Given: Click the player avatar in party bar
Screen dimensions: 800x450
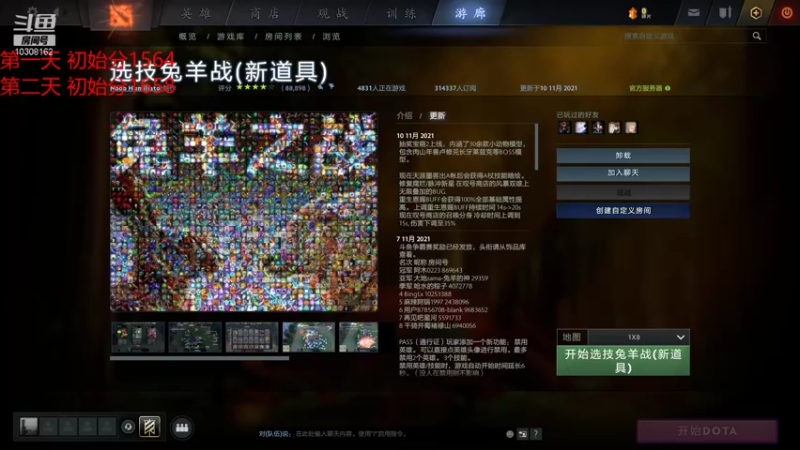Looking at the screenshot, I should (x=29, y=426).
